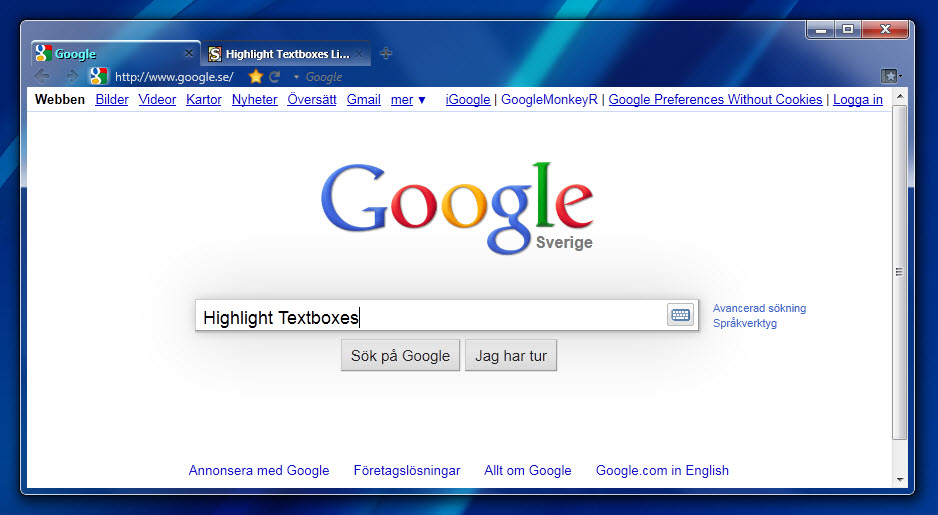The height and width of the screenshot is (515, 938).
Task: Reload the page with the refresh icon
Action: click(275, 77)
